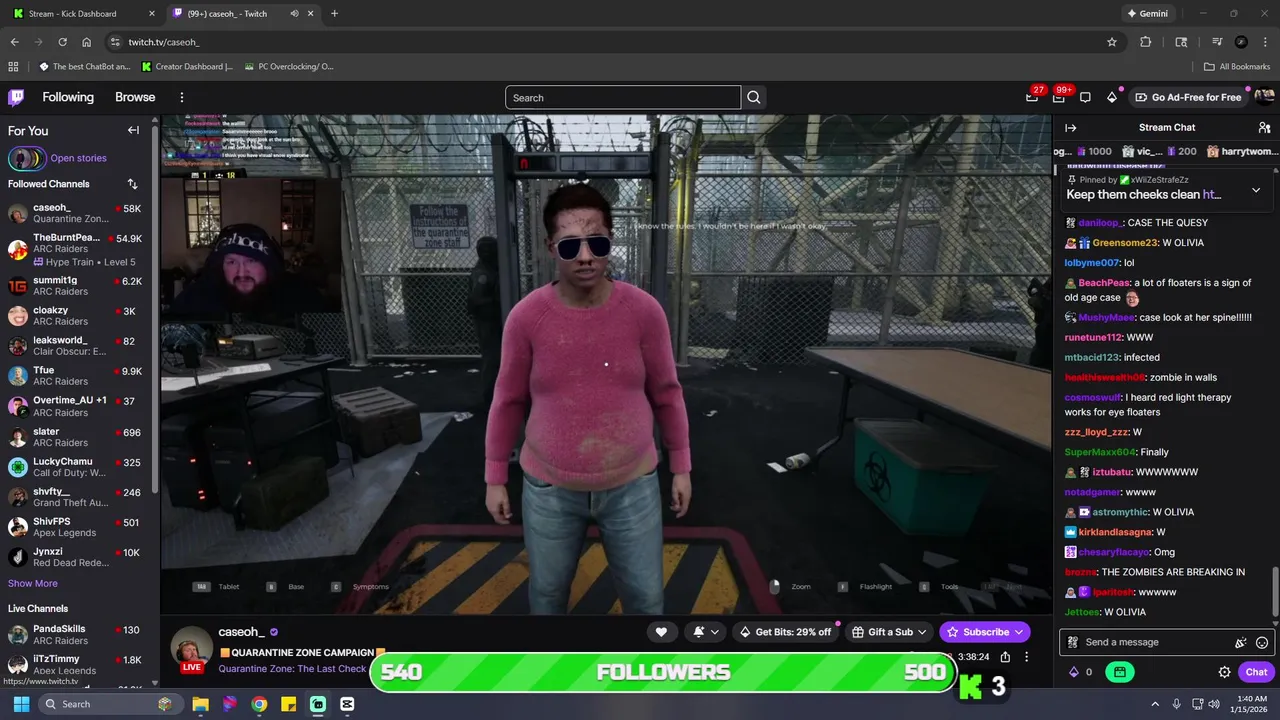This screenshot has height=720, width=1280.
Task: Click the search magnifier button
Action: 754,97
